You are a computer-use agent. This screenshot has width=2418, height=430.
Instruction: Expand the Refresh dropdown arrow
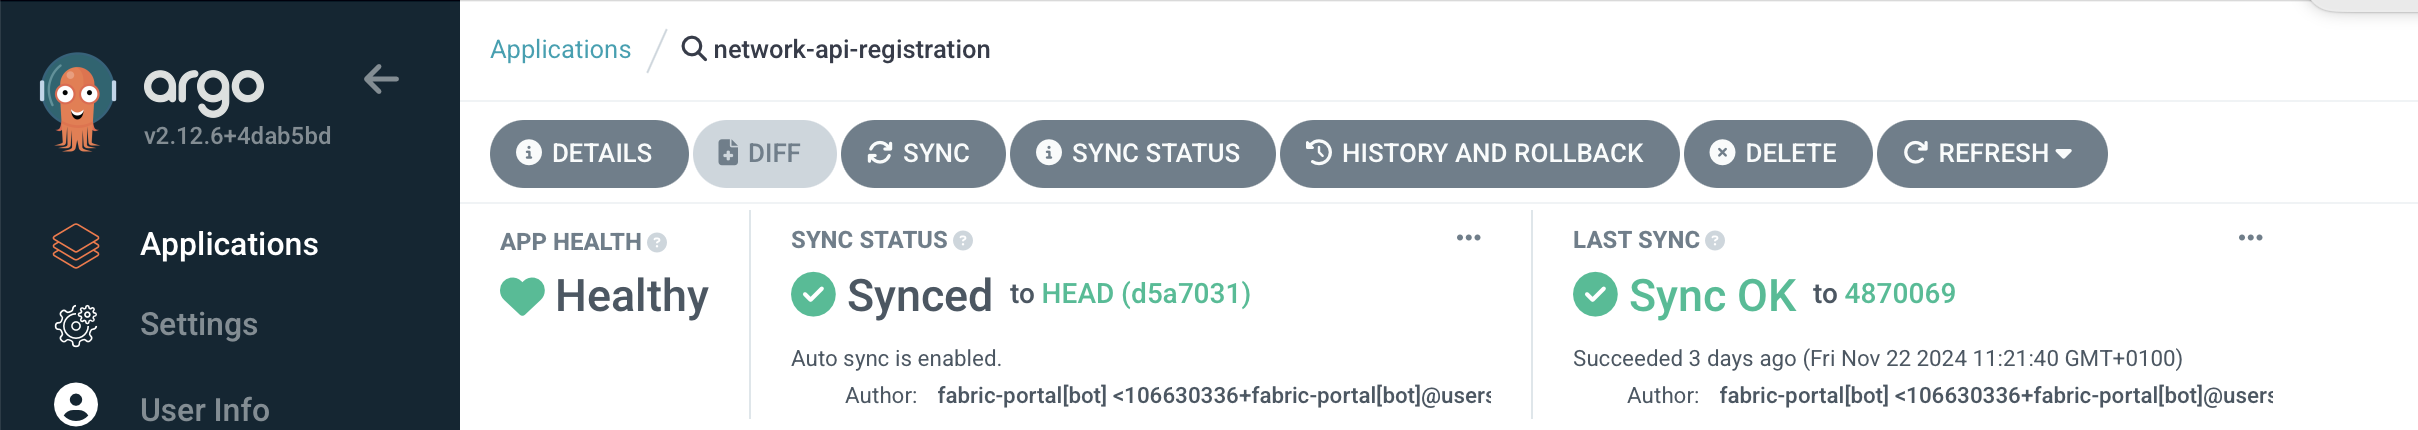(2064, 154)
